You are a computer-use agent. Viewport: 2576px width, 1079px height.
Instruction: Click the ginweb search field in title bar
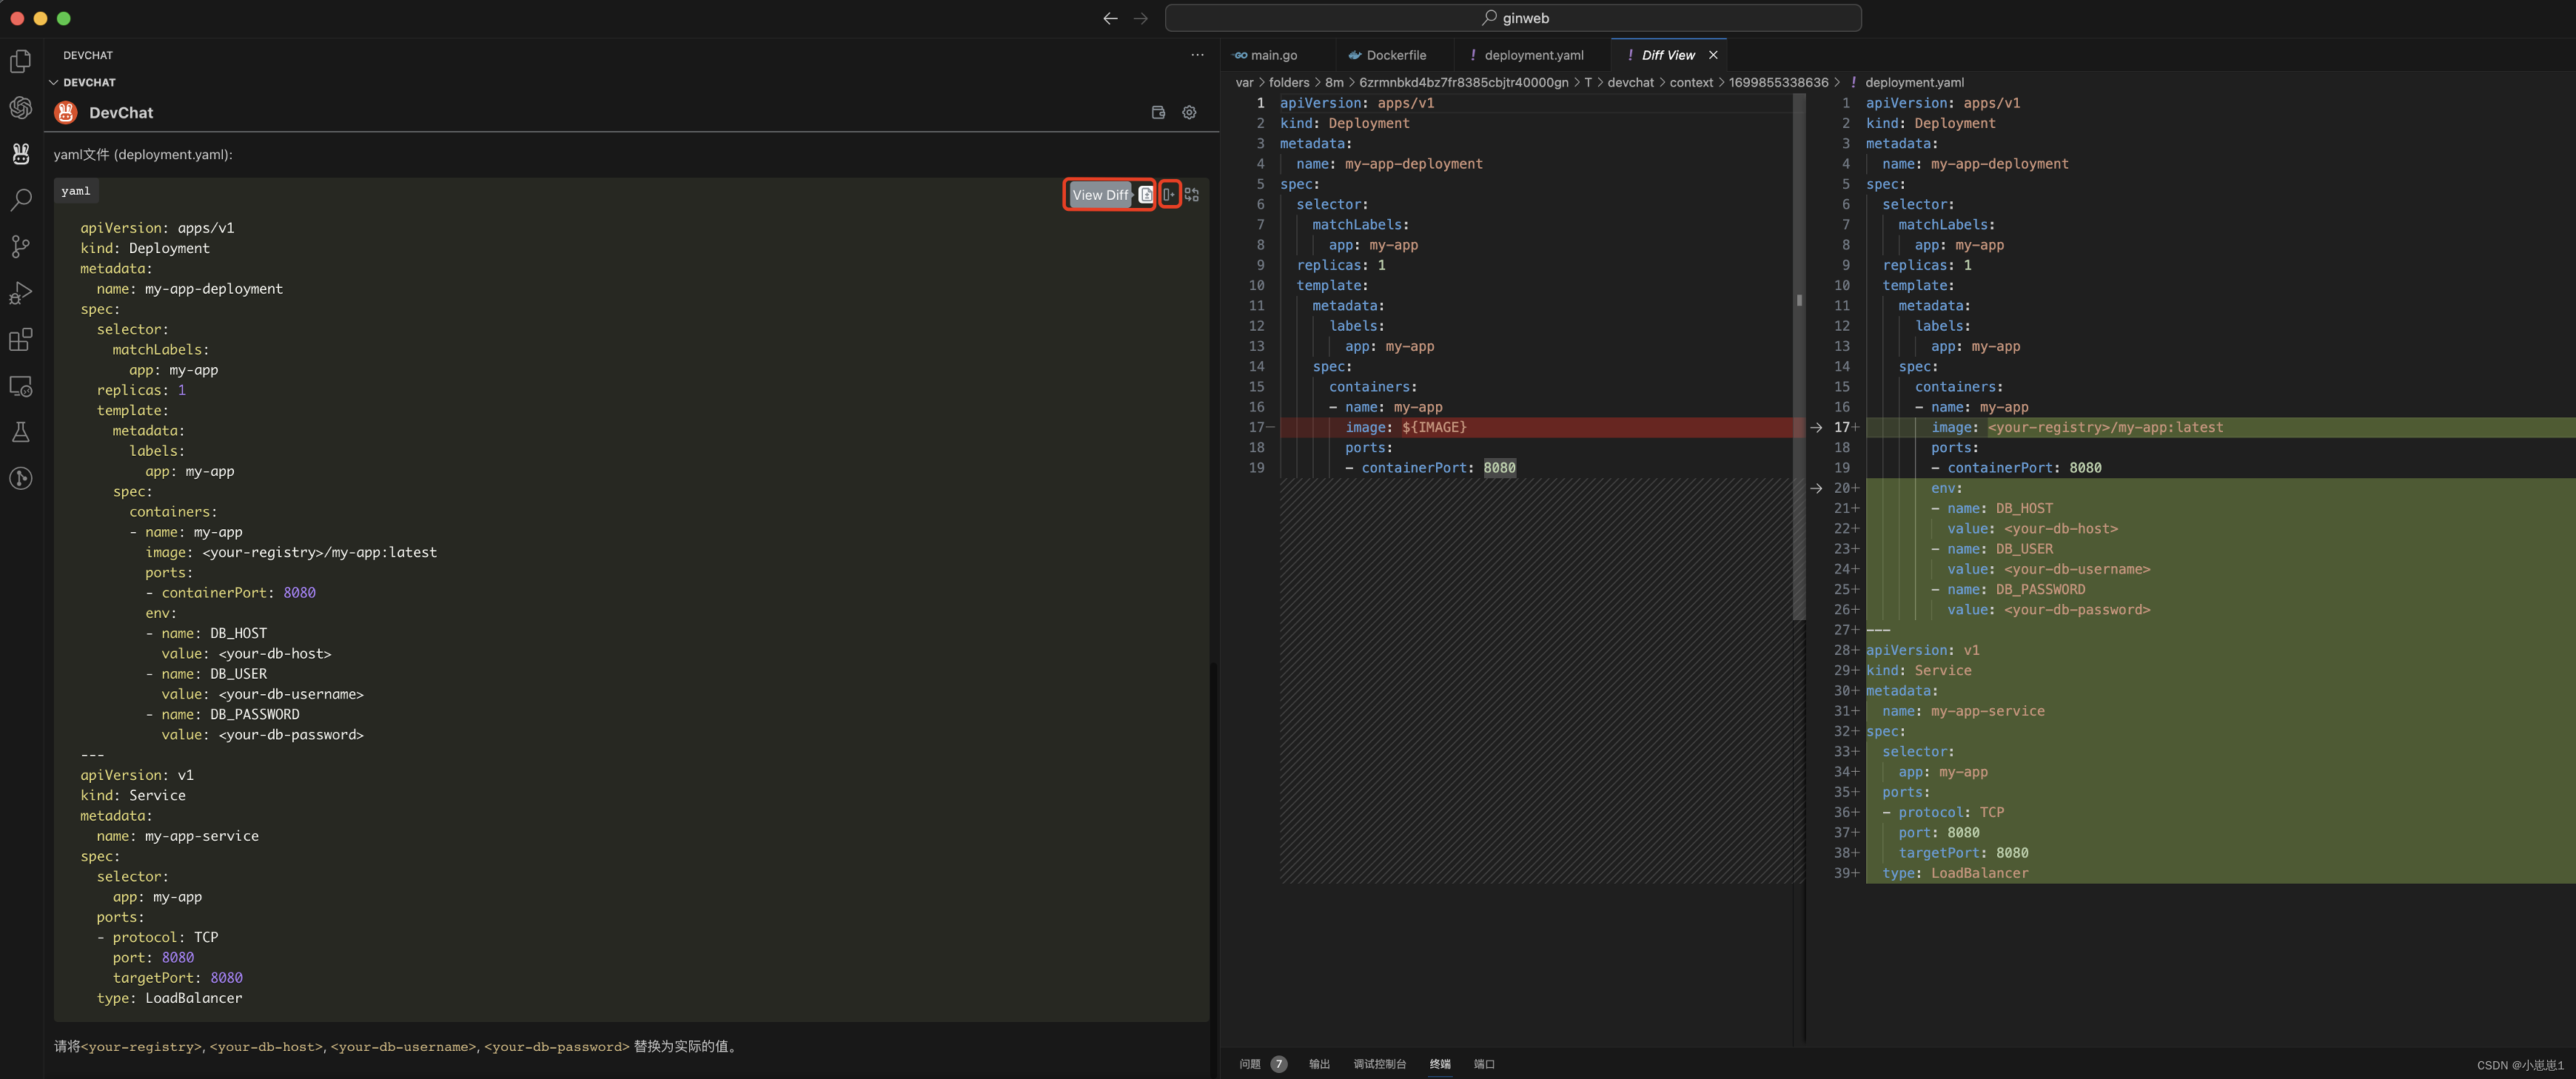point(1513,18)
